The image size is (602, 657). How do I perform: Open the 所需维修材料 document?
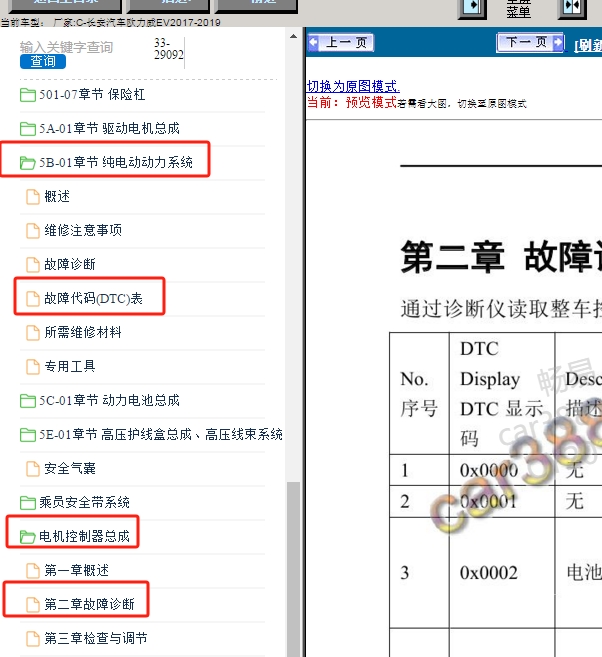[74, 332]
